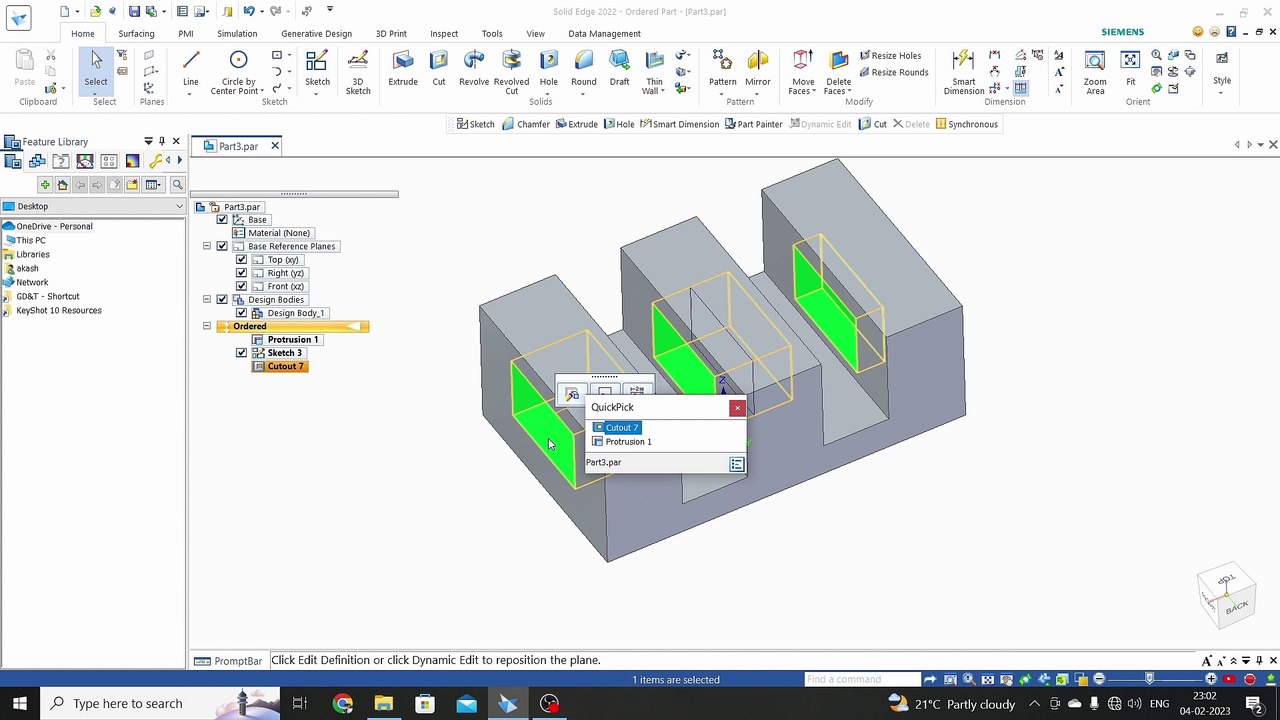Select the Revolved Cut tool
This screenshot has width=1280, height=720.
(x=511, y=71)
